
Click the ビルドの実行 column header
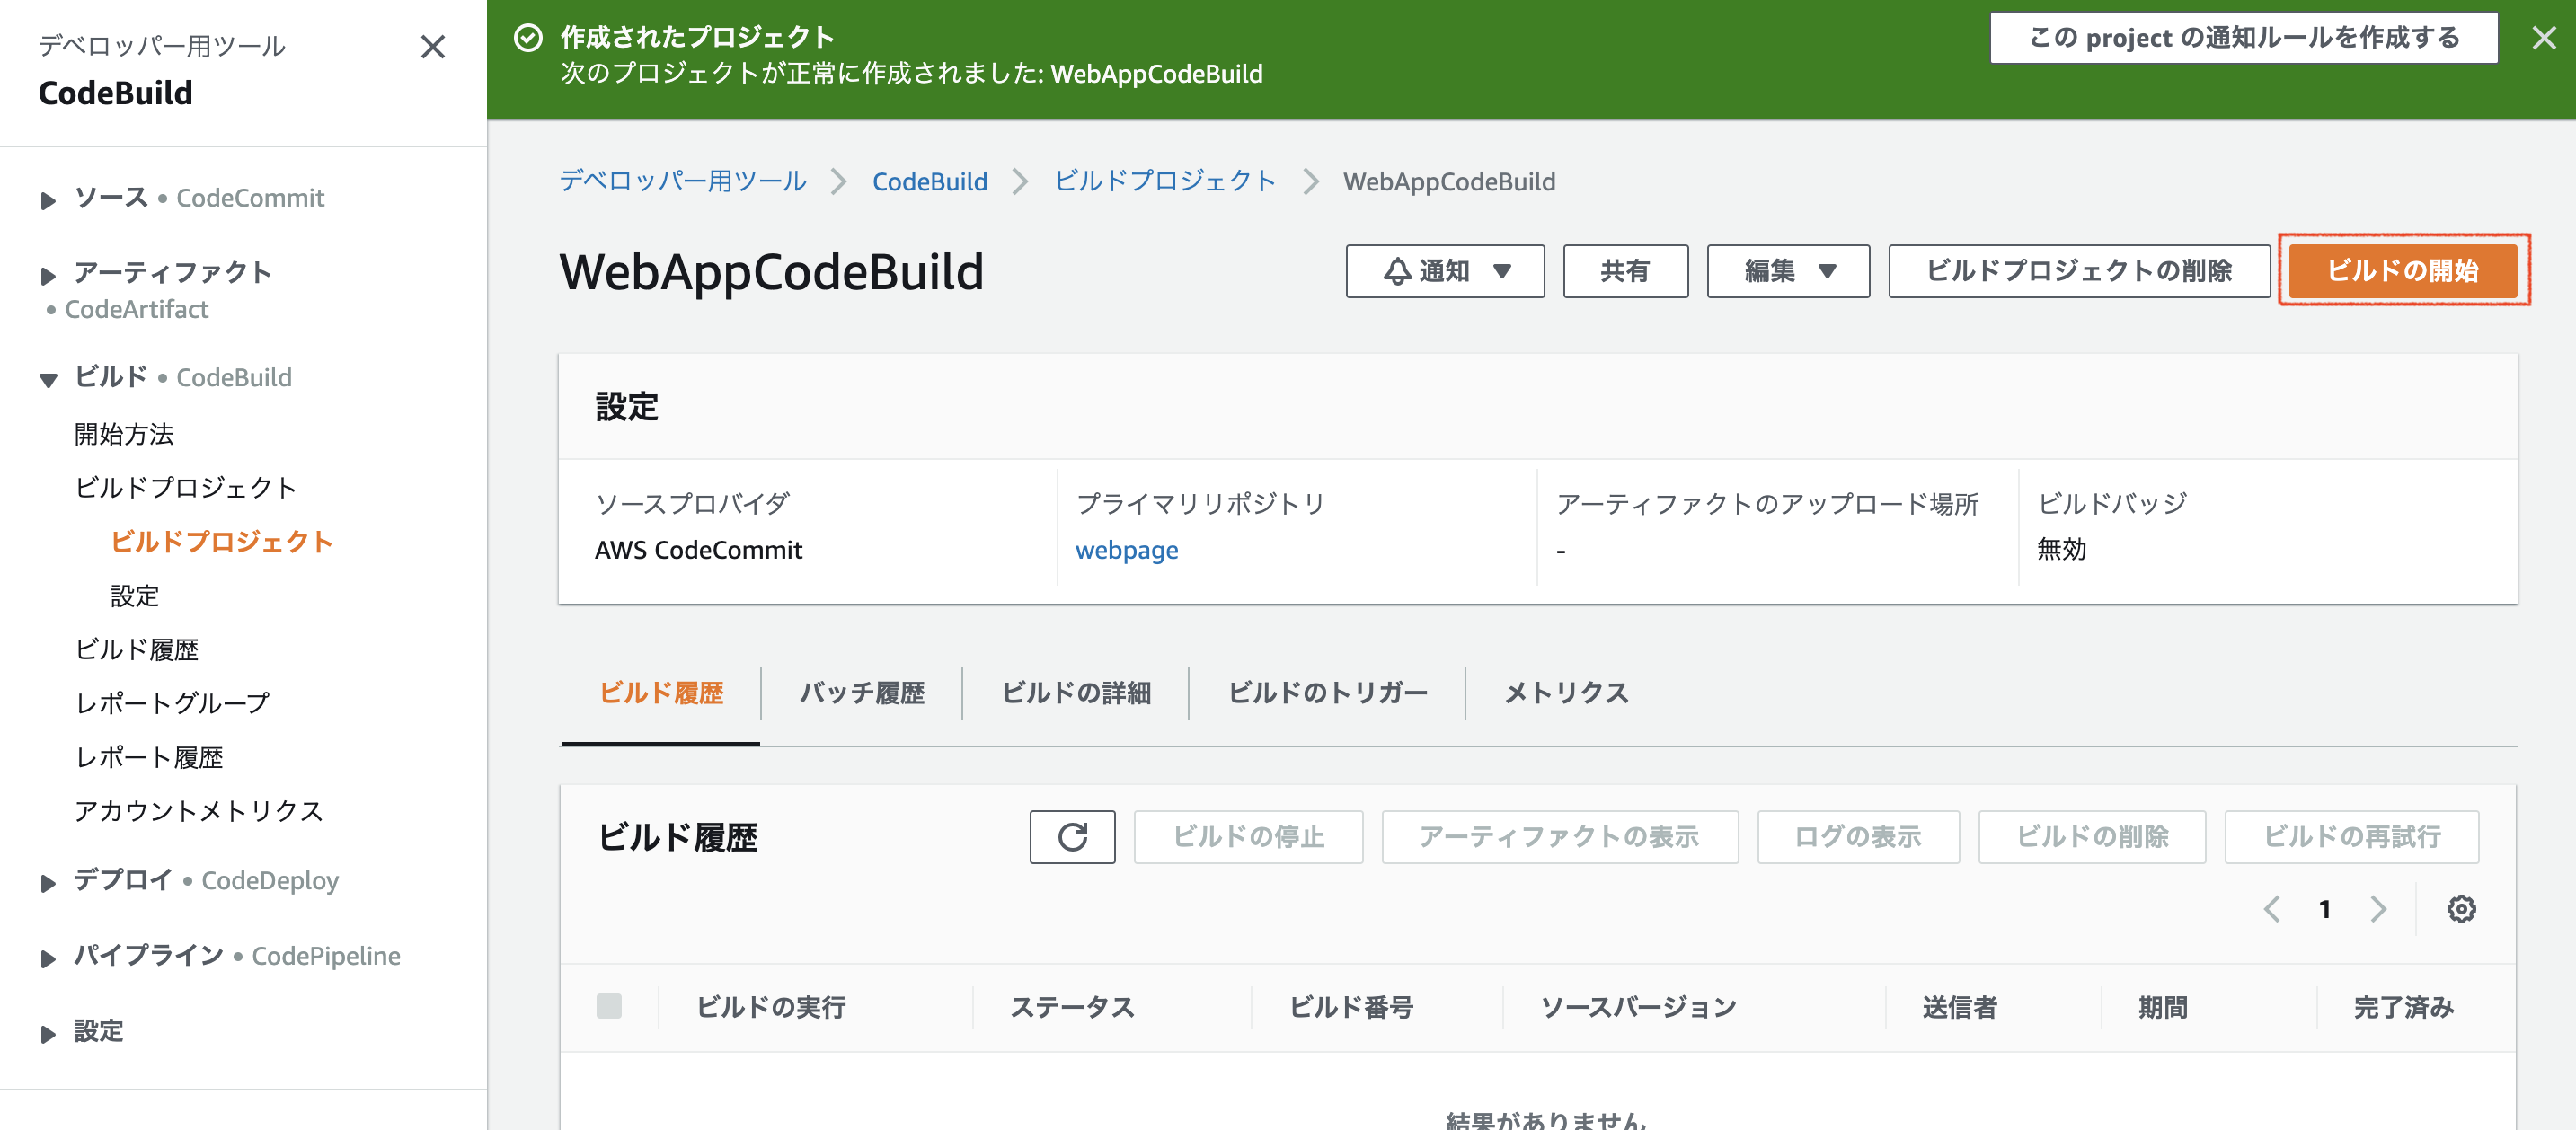coord(771,1007)
